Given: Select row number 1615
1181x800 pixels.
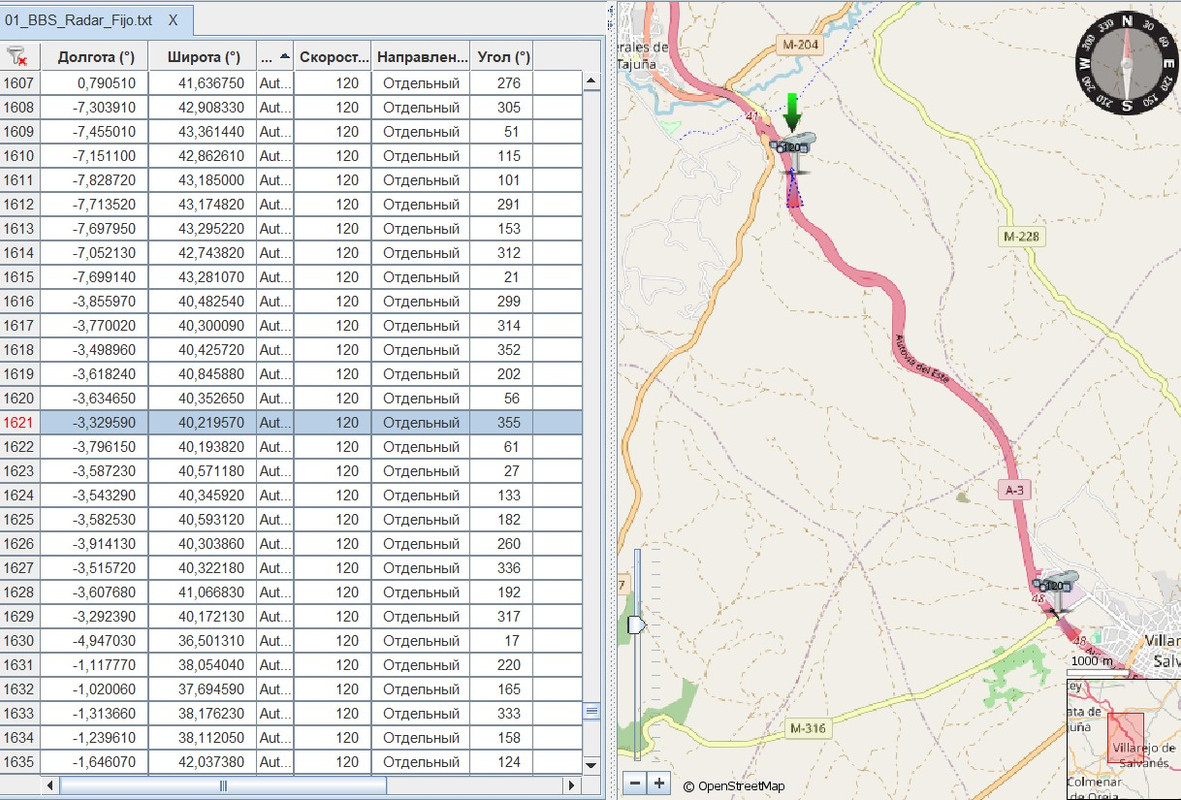Looking at the screenshot, I should 20,277.
